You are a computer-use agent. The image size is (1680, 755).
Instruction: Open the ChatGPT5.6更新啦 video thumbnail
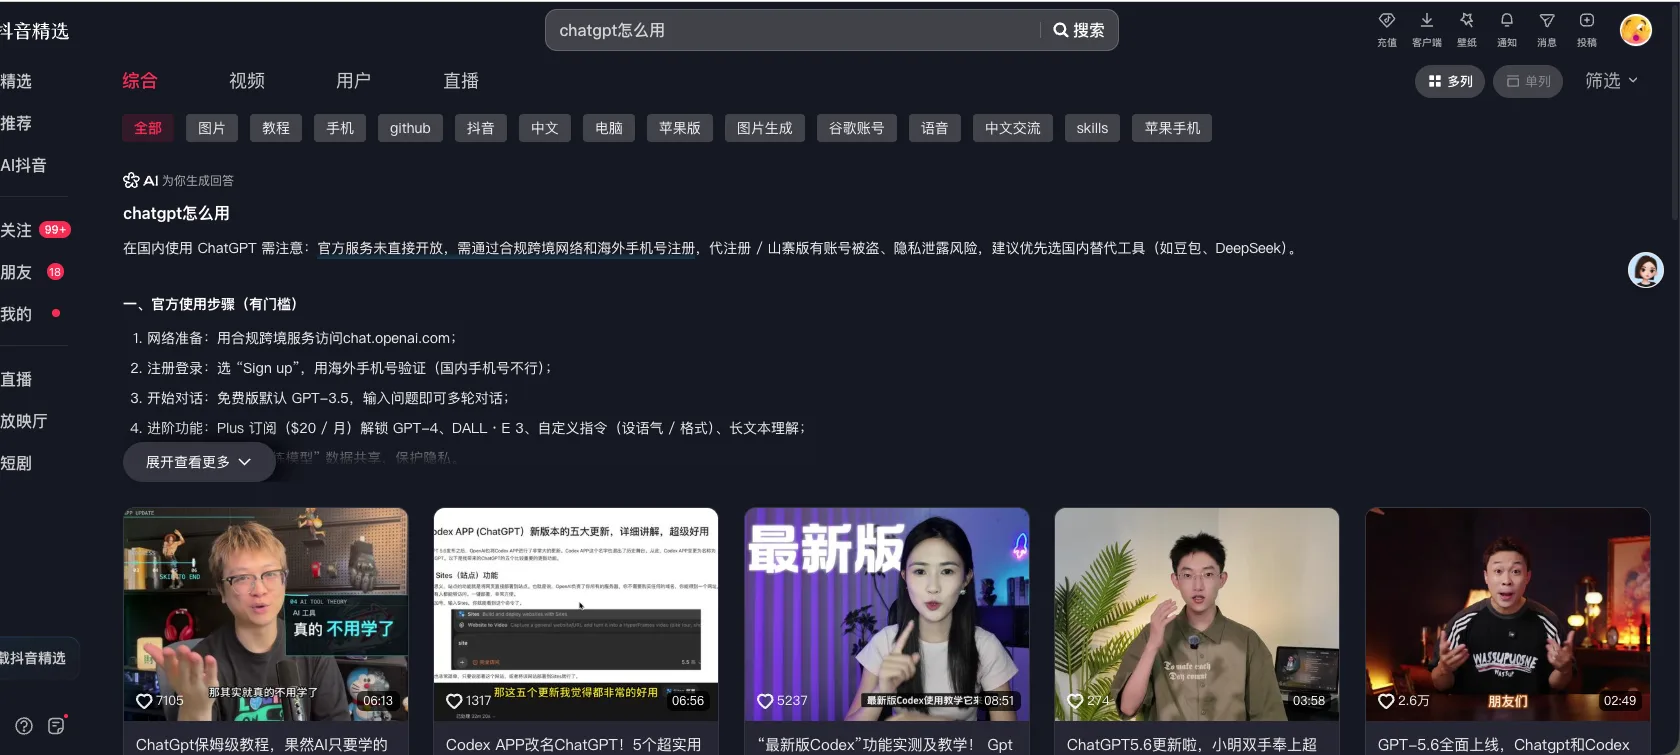[1197, 614]
